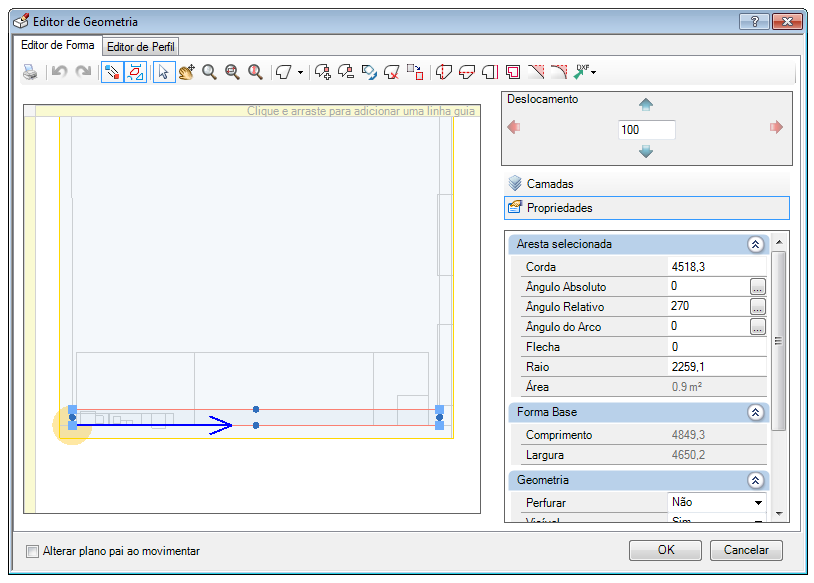Open the shape tool dropdown arrow
Image resolution: width=814 pixels, height=583 pixels.
300,72
